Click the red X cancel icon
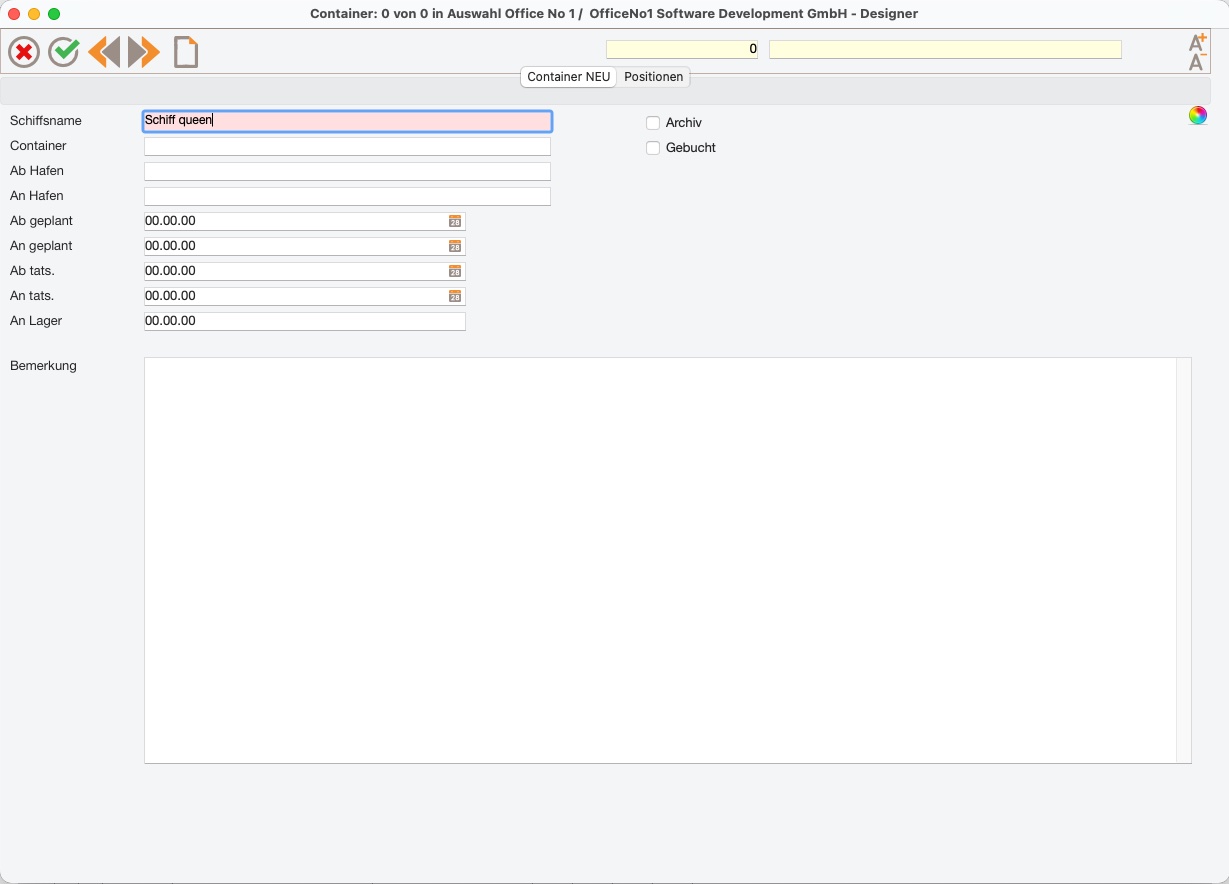 coord(24,52)
